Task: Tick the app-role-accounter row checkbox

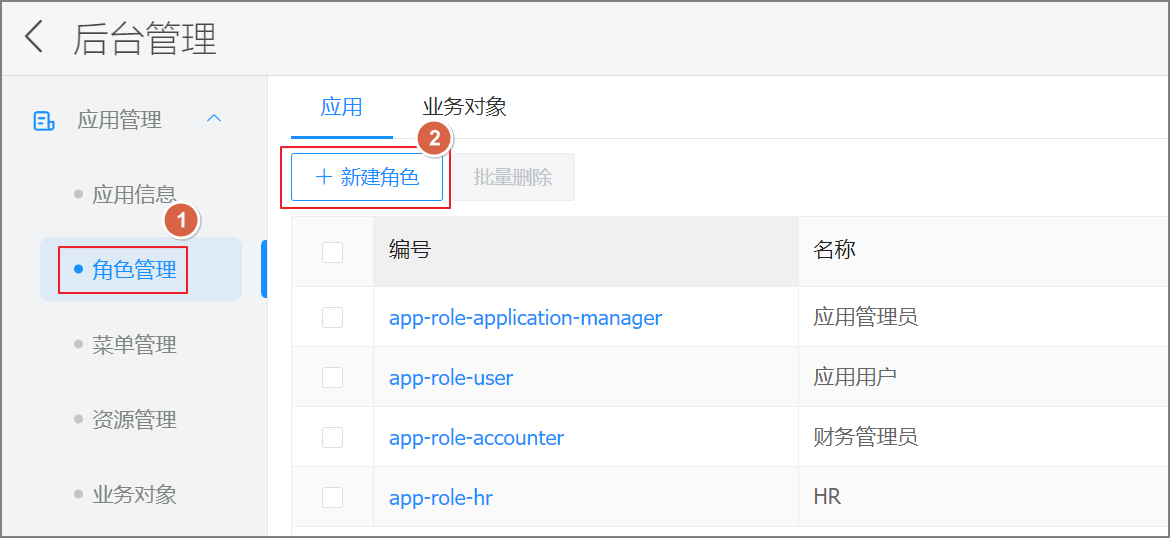Action: click(x=332, y=438)
